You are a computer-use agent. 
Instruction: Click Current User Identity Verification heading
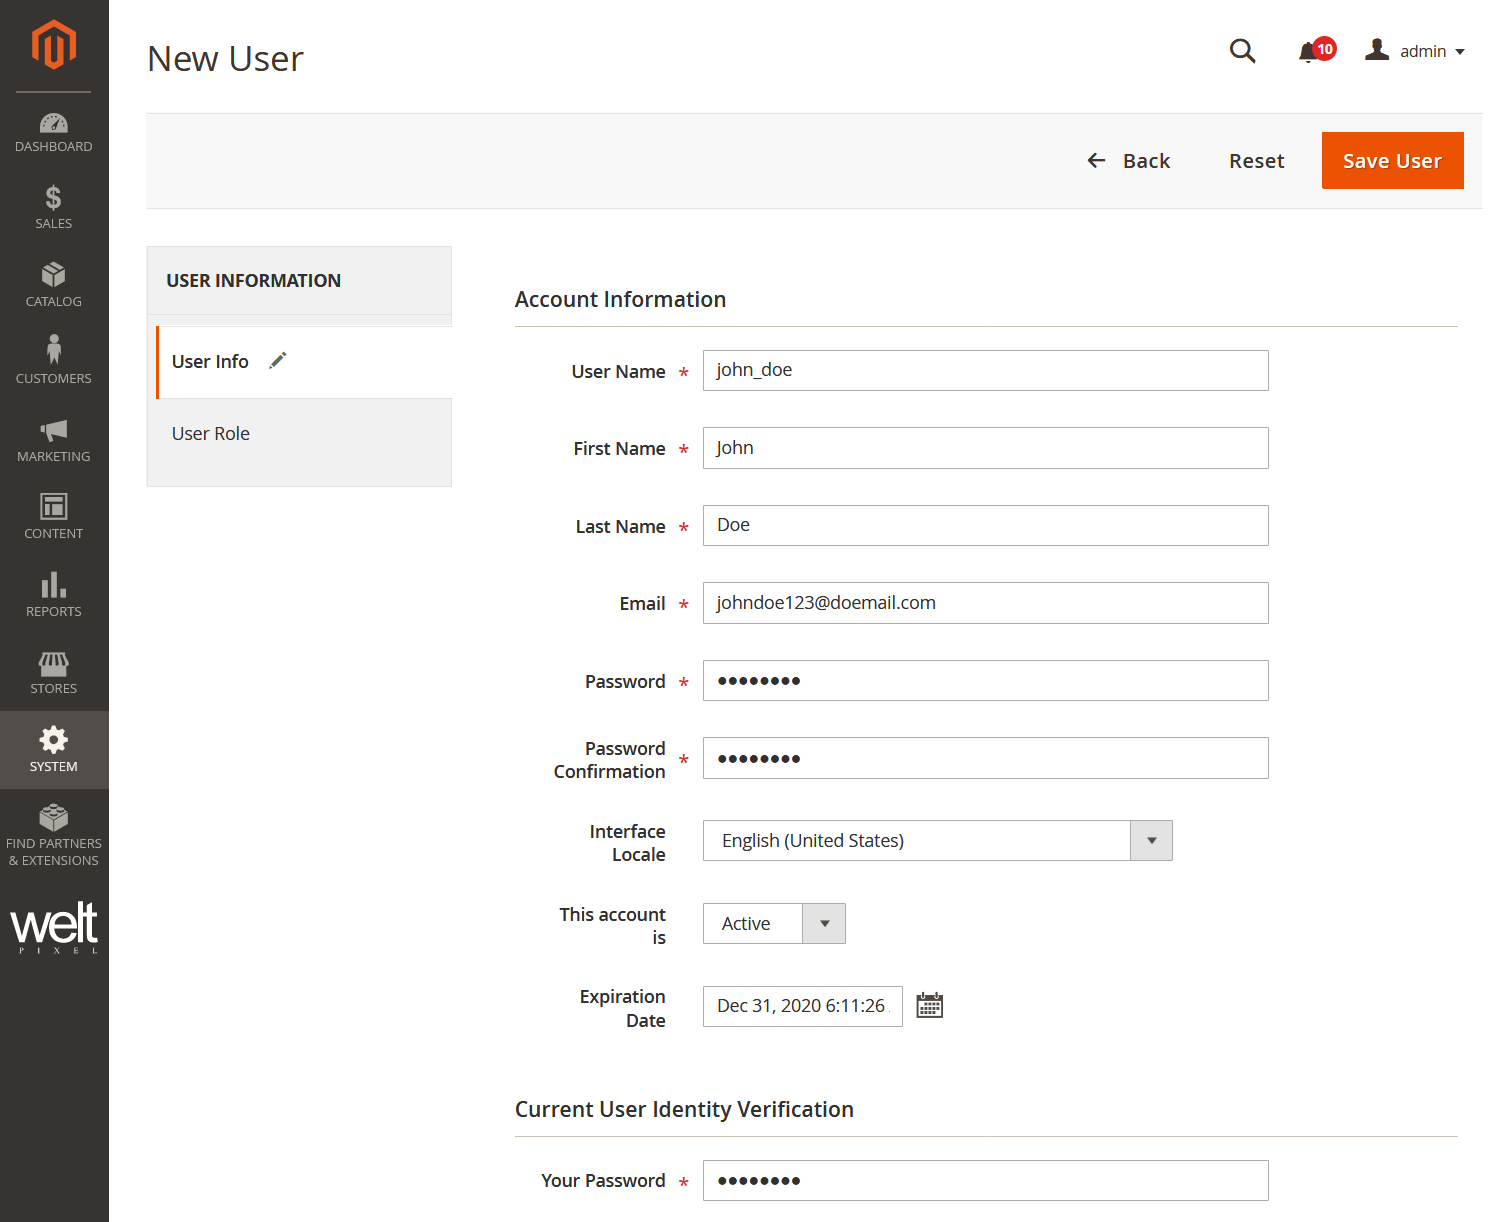coord(684,1110)
